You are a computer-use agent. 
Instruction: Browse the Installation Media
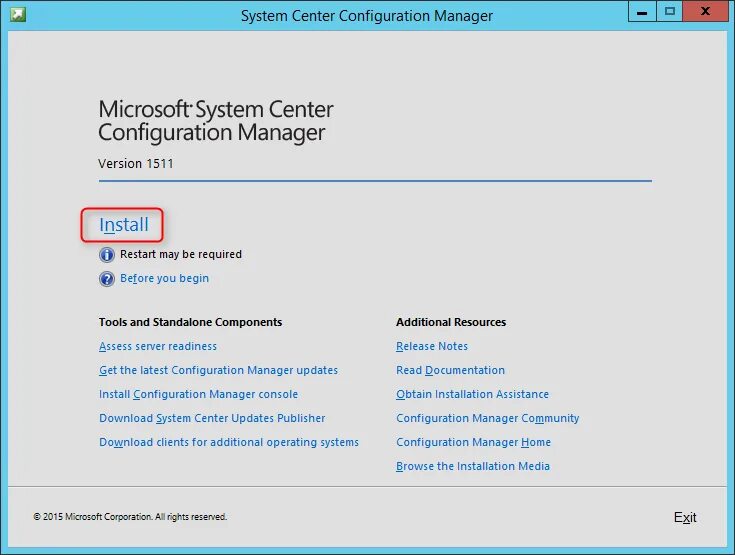[472, 467]
